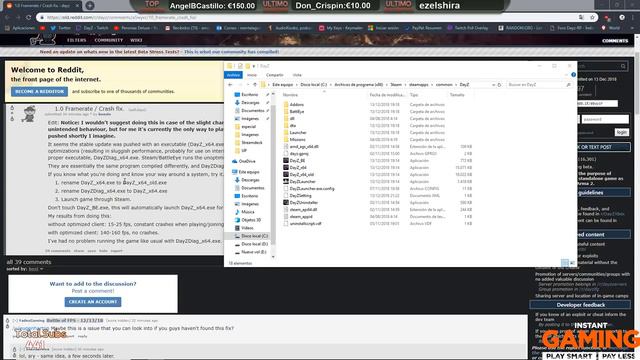Reload the Chrome page
This screenshot has height=360, width=640.
(29, 18)
